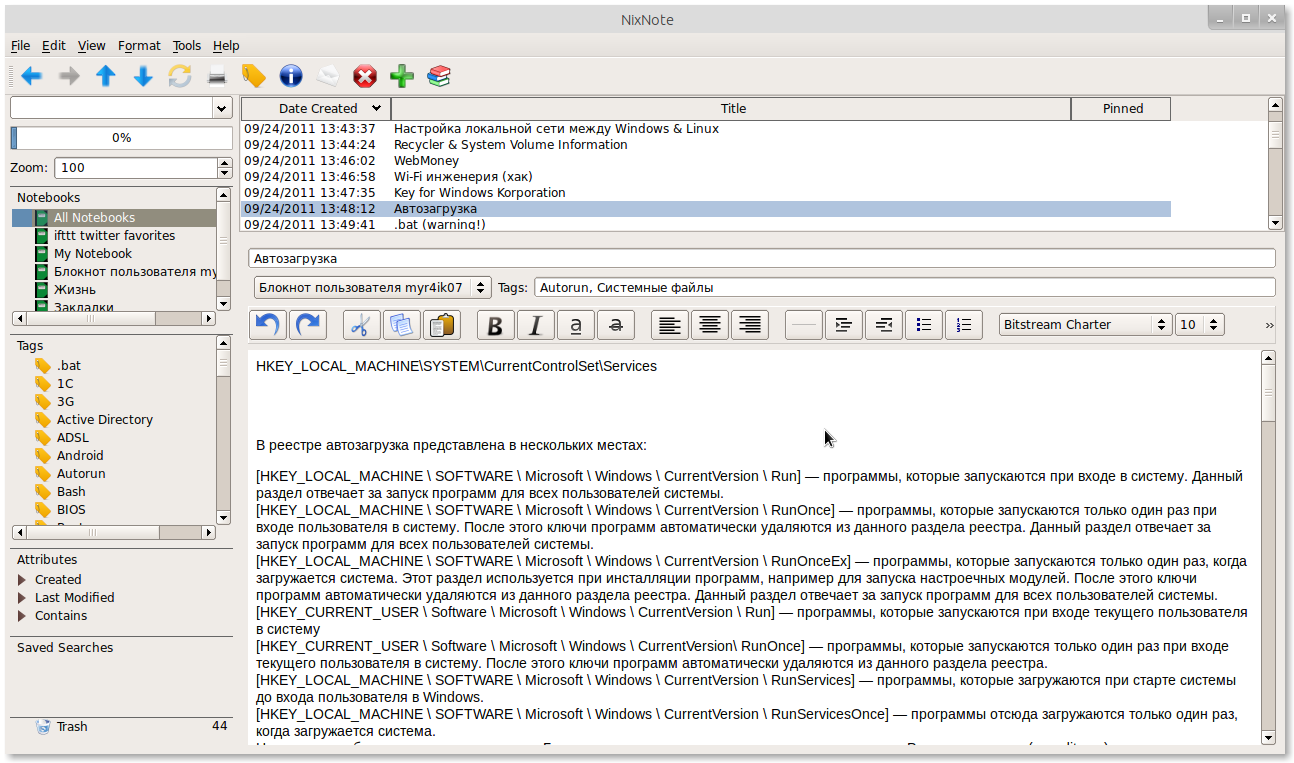Click the blue Up arrow toolbar icon
The height and width of the screenshot is (763, 1294).
(x=106, y=76)
